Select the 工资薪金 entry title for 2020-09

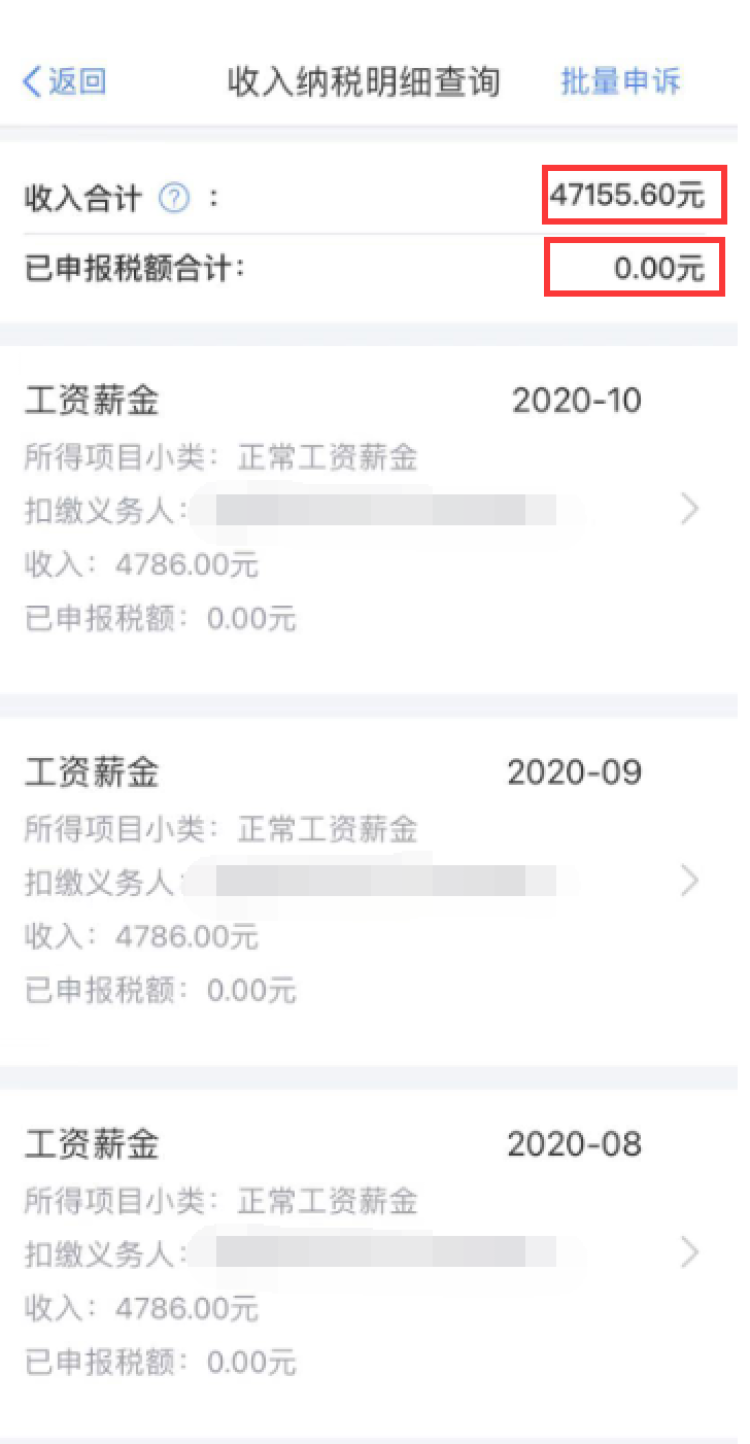click(91, 773)
